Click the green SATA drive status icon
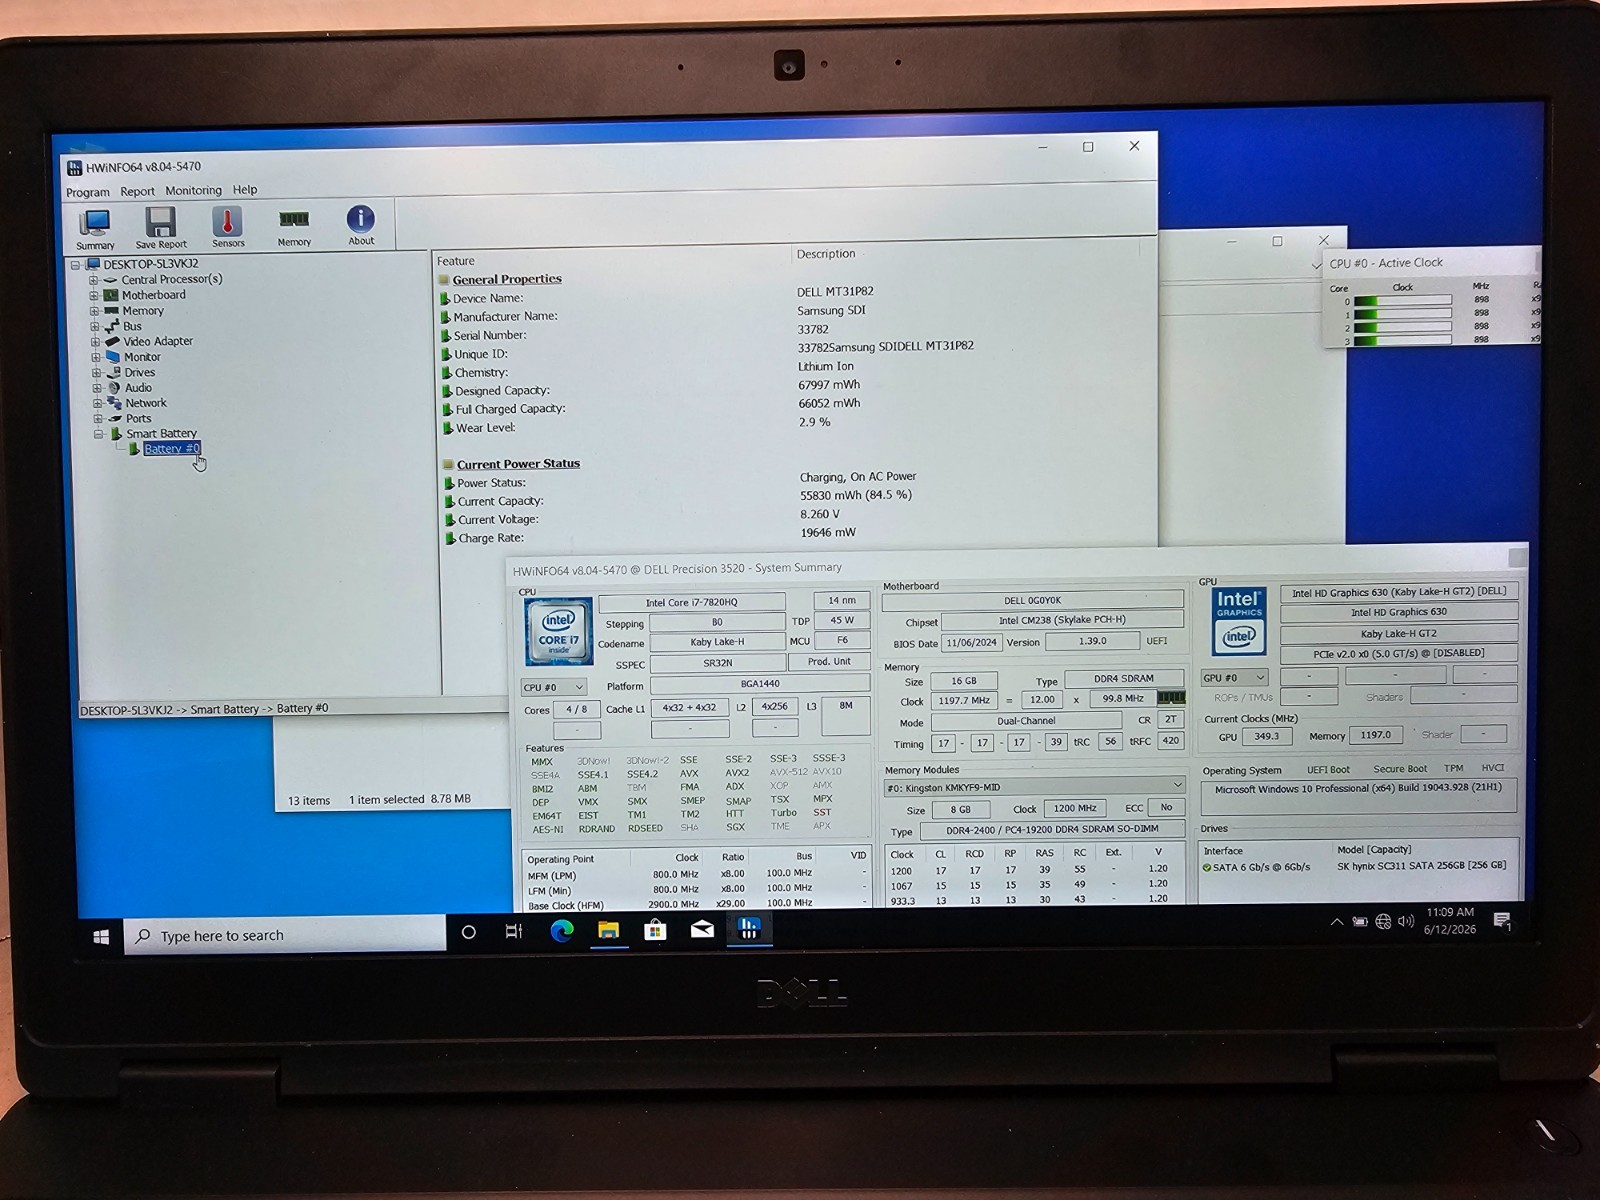This screenshot has height=1200, width=1600. [x=1207, y=868]
